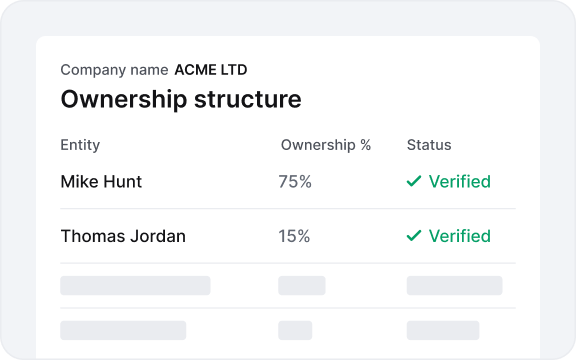Click the 15% ownership value
576x360 pixels.
coord(294,236)
